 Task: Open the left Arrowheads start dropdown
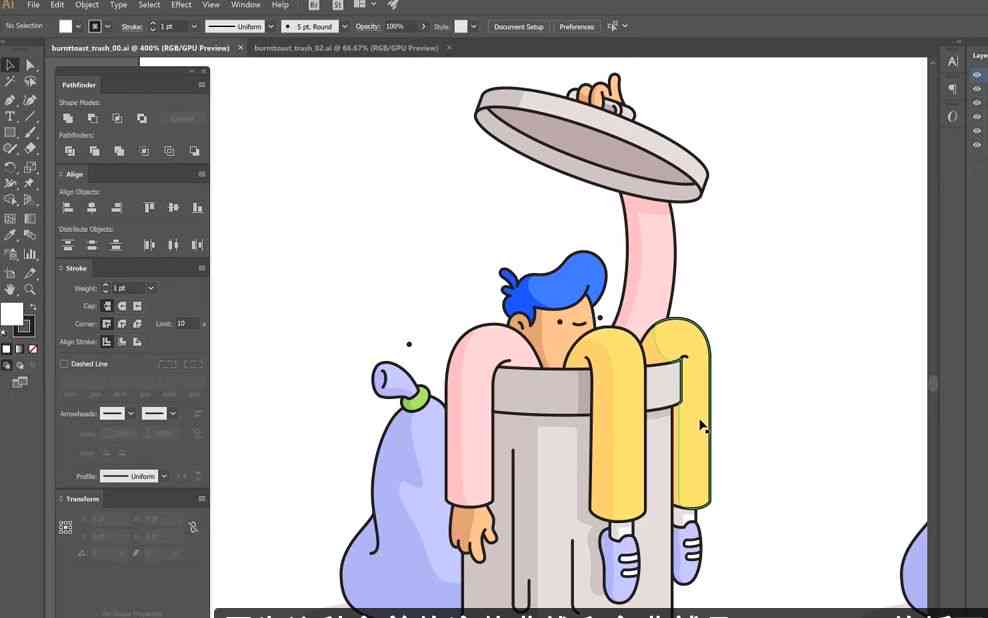[x=130, y=413]
